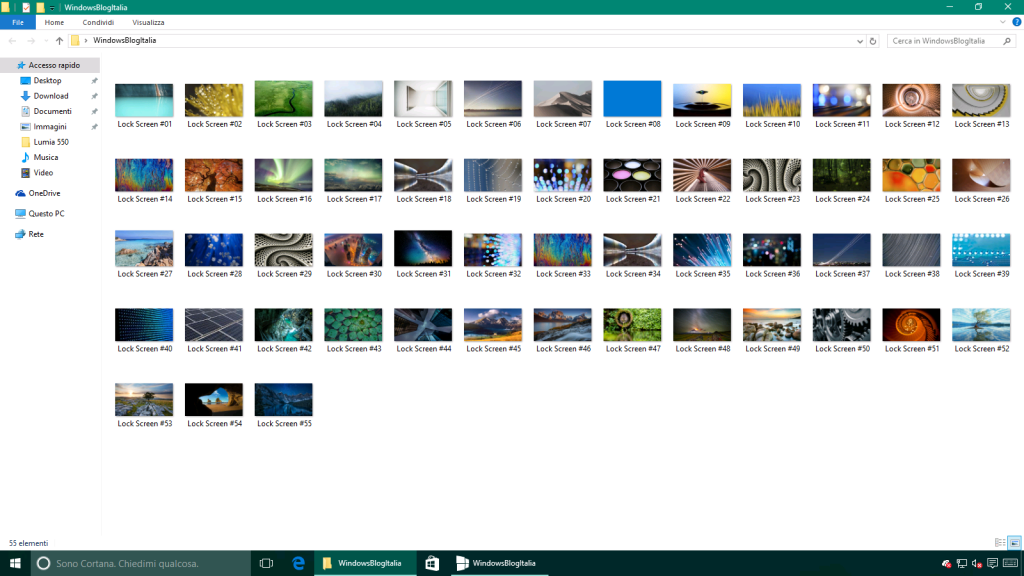Click the OneDrive cloud icon in the tray

pyautogui.click(x=946, y=563)
